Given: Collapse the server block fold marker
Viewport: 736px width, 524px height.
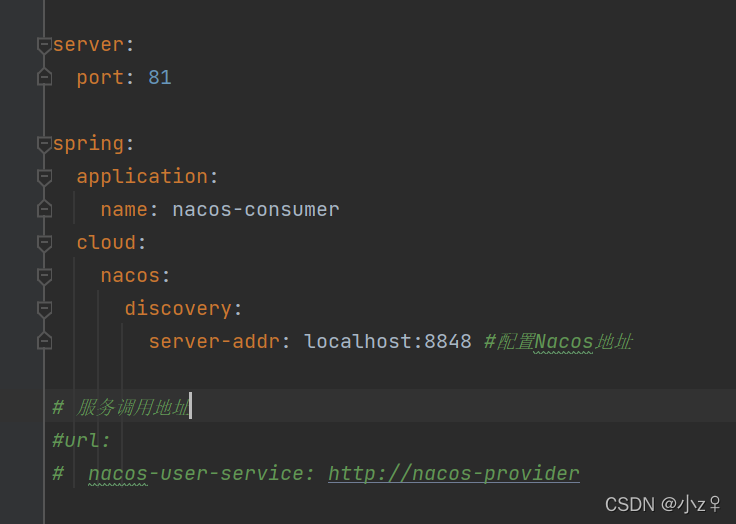Looking at the screenshot, I should [x=43, y=45].
